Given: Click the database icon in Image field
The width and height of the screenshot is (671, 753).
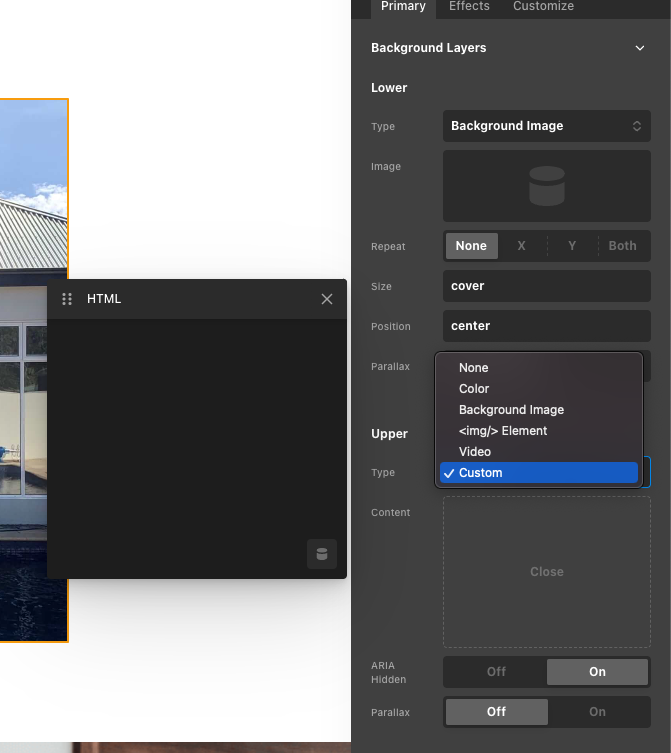Looking at the screenshot, I should [546, 186].
